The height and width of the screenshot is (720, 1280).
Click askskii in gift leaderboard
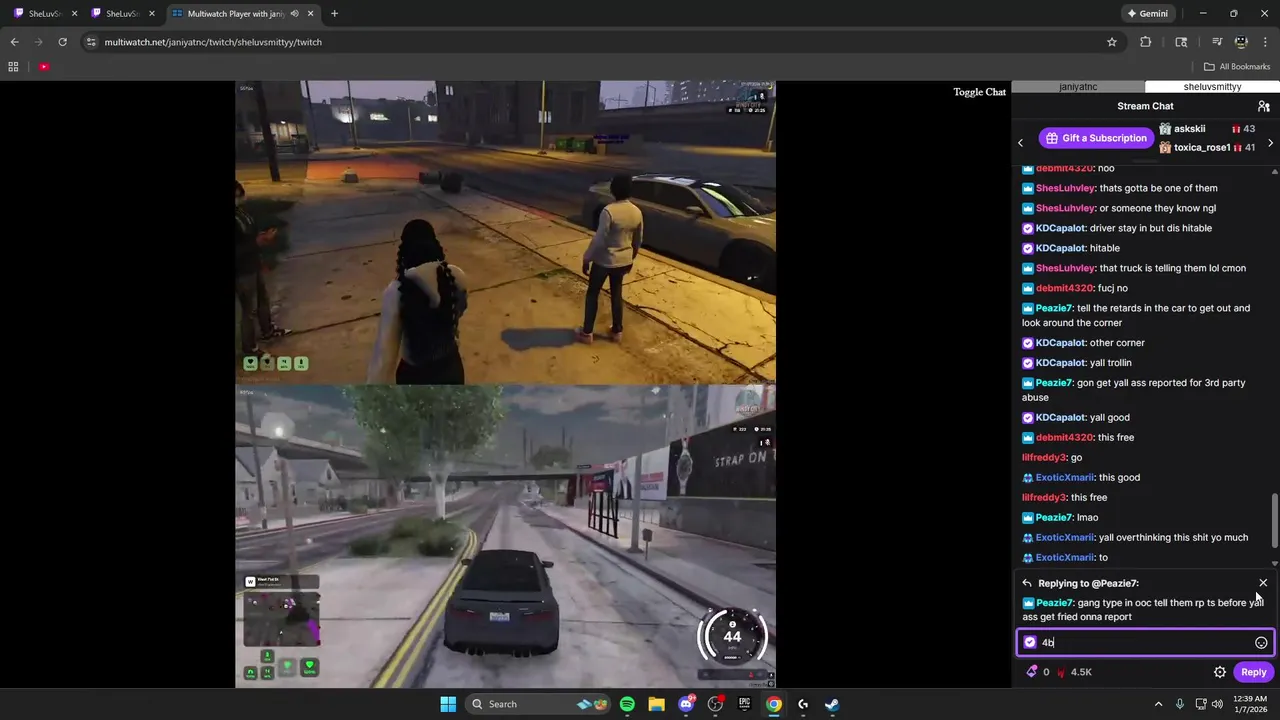tap(1189, 129)
